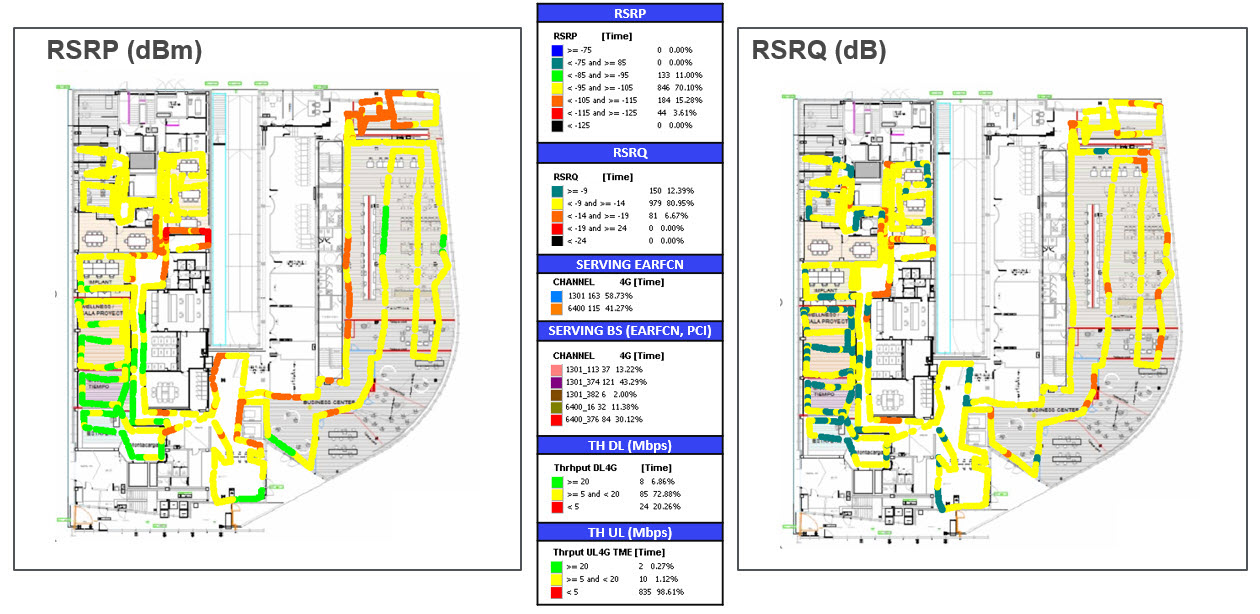The image size is (1260, 614).
Task: Select the TH DL (Mbps) section header
Action: click(x=629, y=446)
